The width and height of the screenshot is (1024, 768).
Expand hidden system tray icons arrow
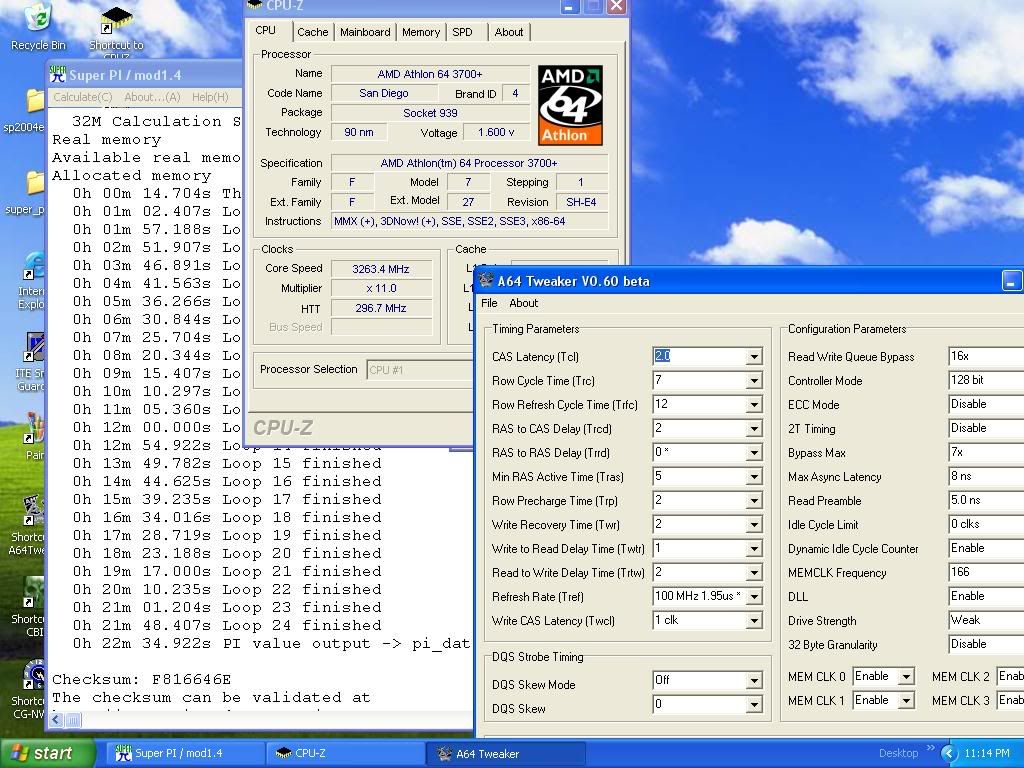(x=949, y=753)
